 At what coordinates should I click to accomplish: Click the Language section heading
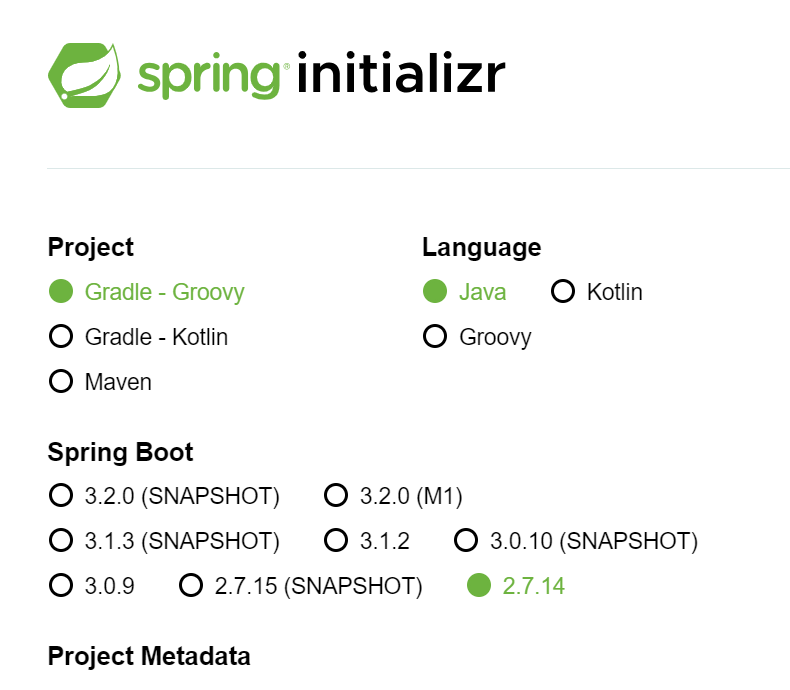[x=481, y=247]
